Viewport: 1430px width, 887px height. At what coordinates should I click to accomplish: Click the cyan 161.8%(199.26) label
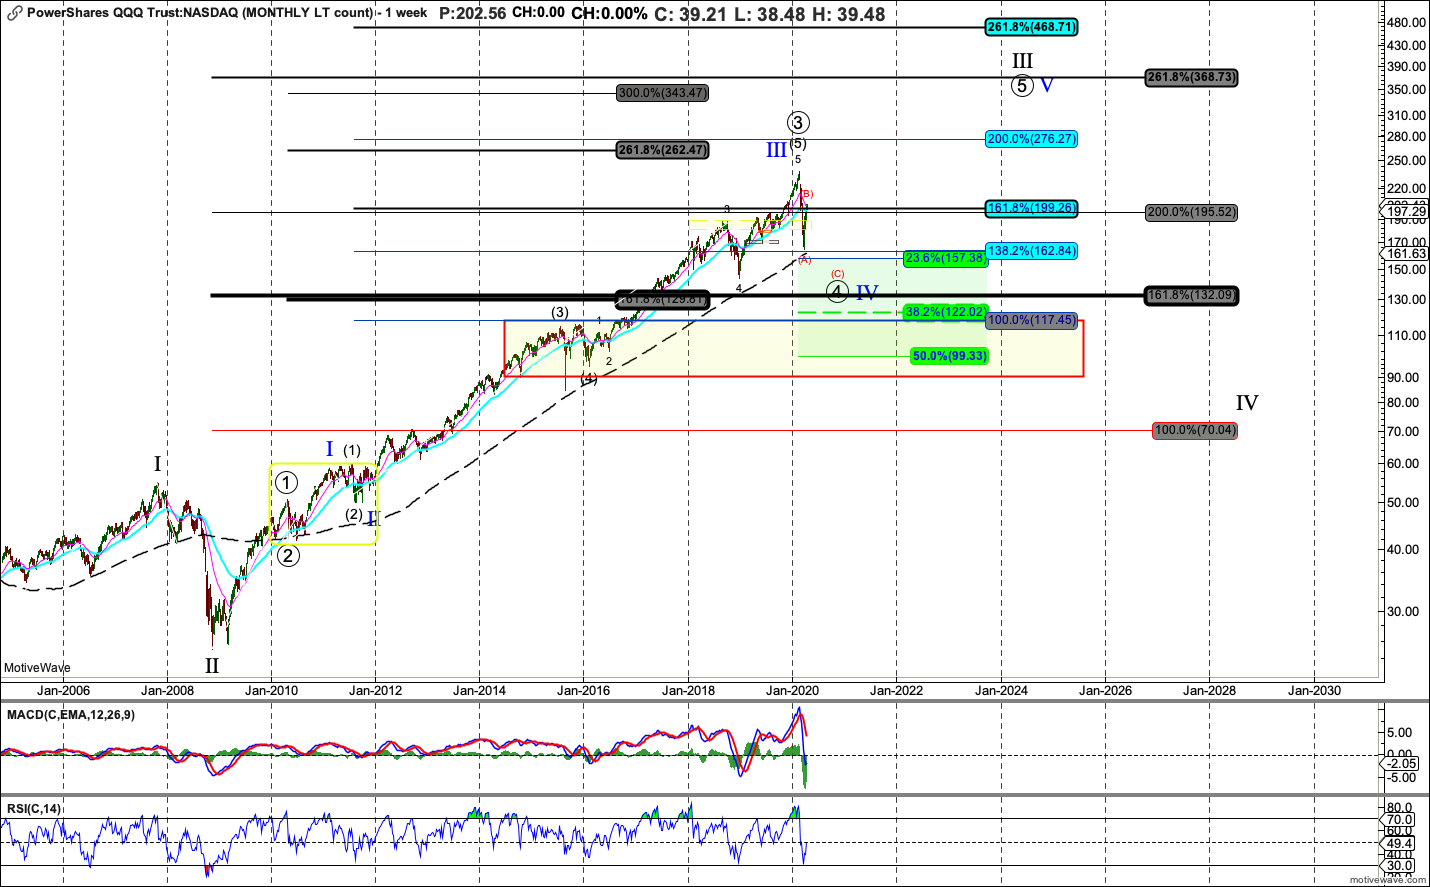pos(1031,208)
